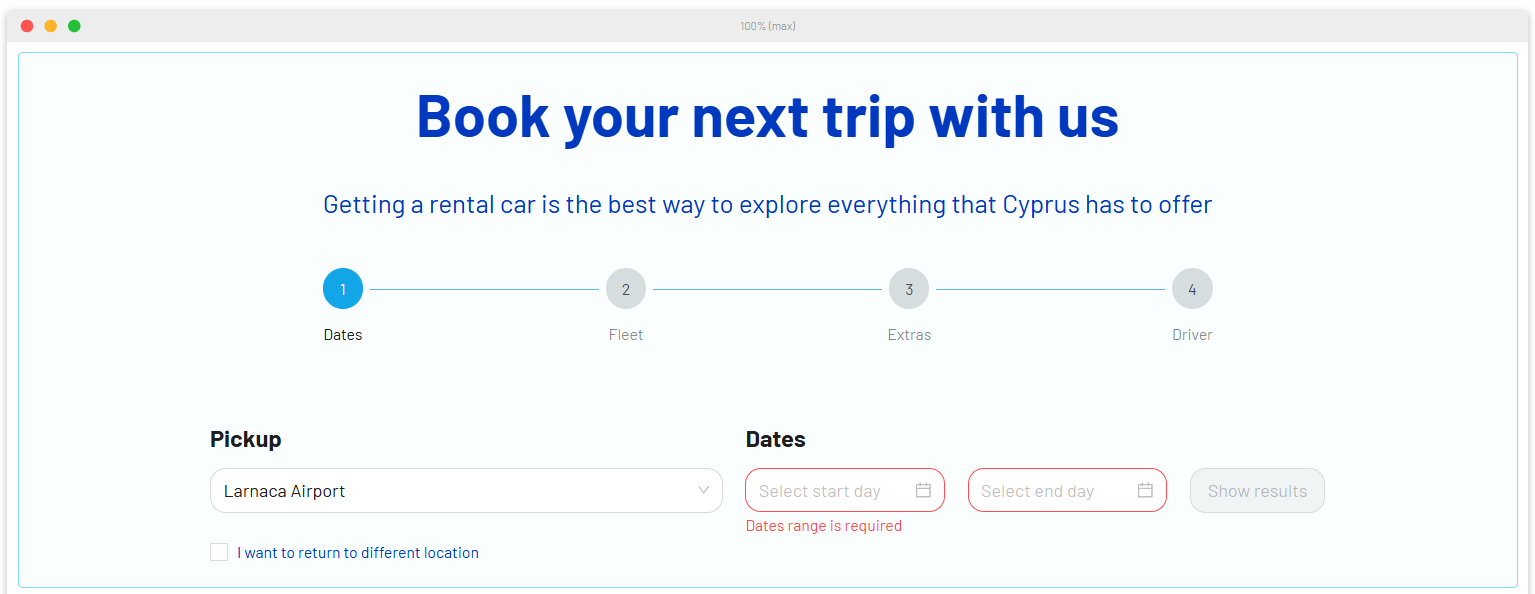
Task: Enable return to different location checkbox
Action: click(219, 552)
